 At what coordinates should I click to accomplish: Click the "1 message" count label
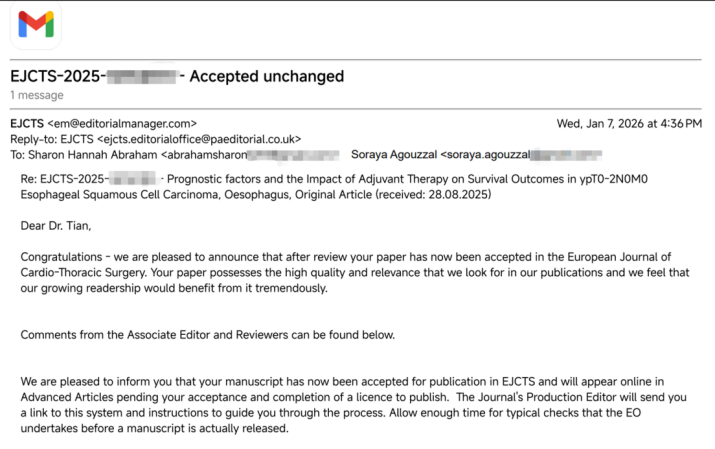tap(37, 95)
